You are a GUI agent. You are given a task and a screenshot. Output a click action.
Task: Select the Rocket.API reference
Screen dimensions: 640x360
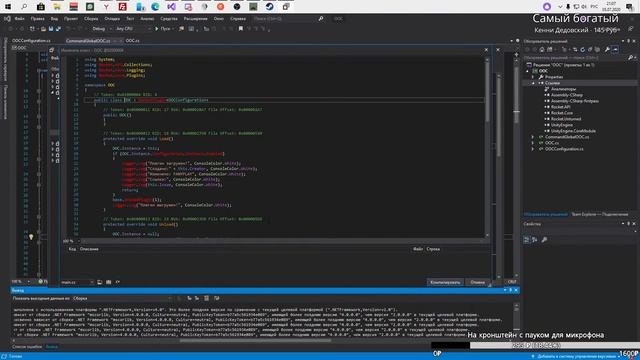pos(560,107)
